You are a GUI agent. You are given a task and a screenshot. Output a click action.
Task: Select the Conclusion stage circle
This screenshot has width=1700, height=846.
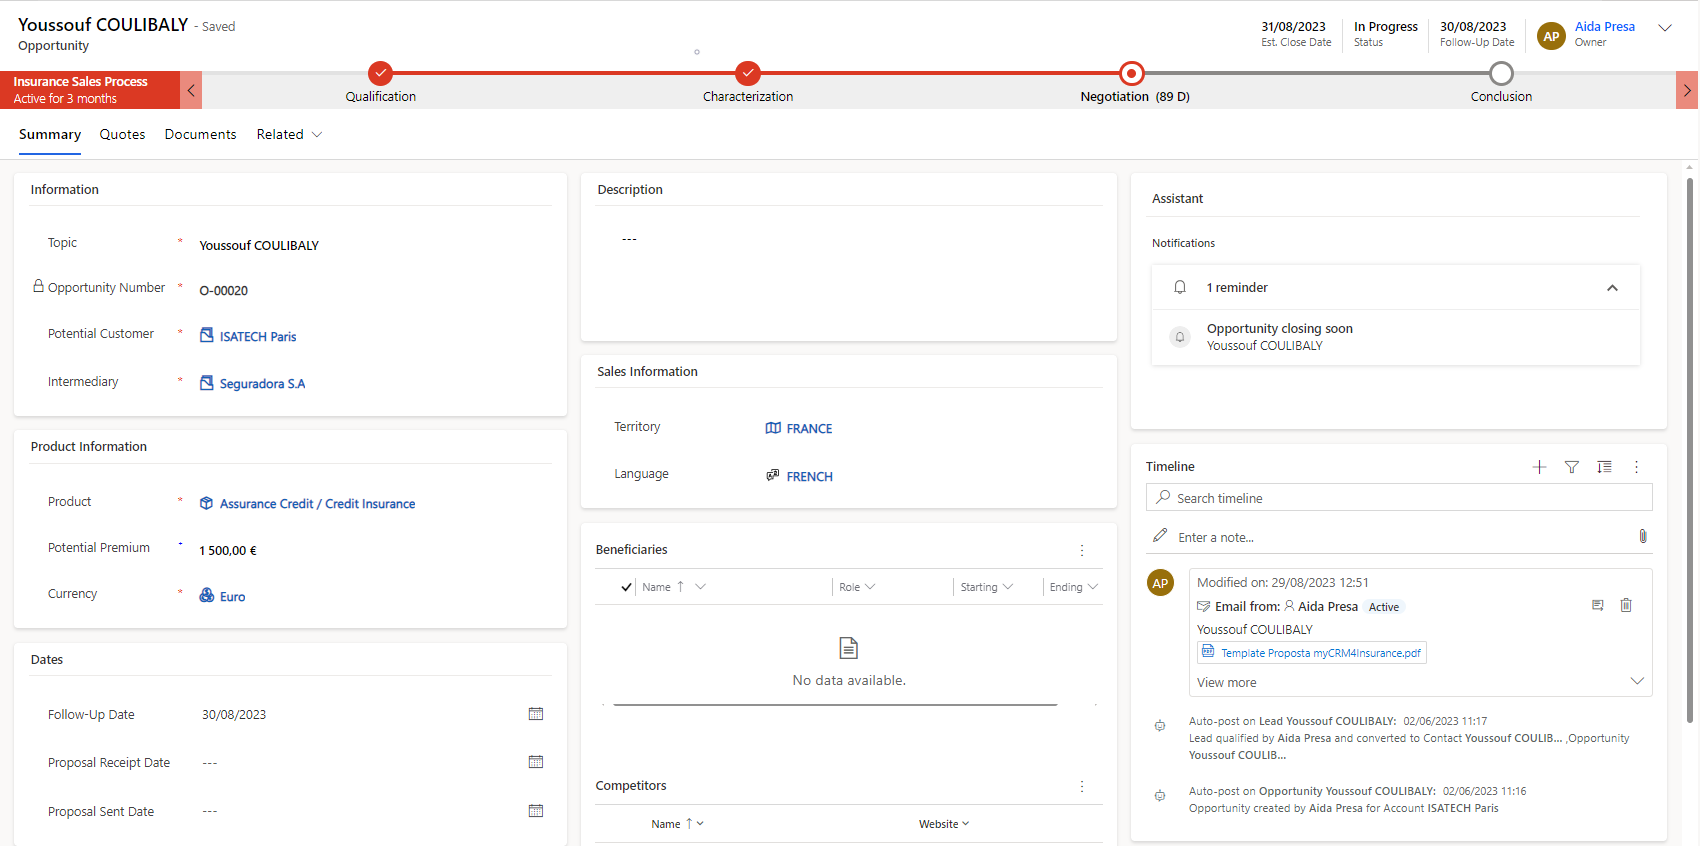[1501, 74]
